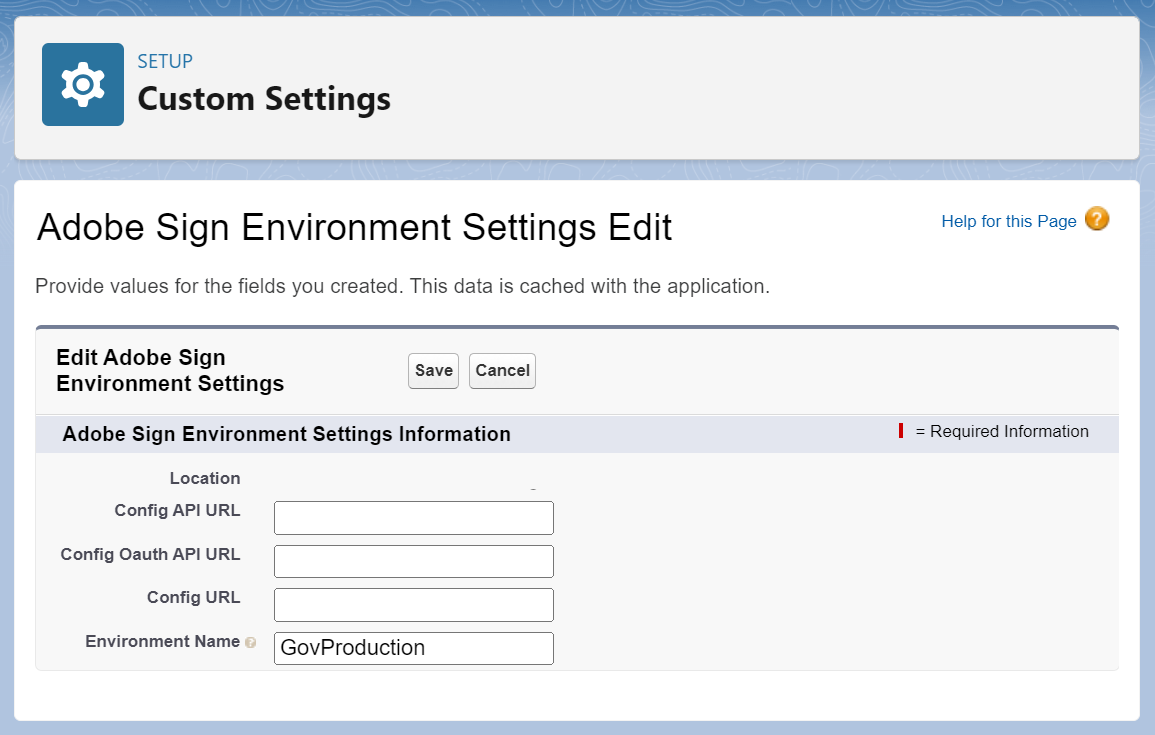Click the Environment Name label text
The width and height of the screenshot is (1155, 735).
(x=162, y=641)
